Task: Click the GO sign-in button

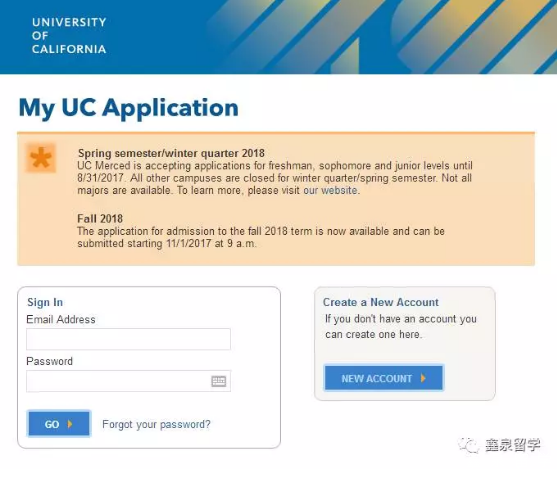Action: pyautogui.click(x=59, y=423)
